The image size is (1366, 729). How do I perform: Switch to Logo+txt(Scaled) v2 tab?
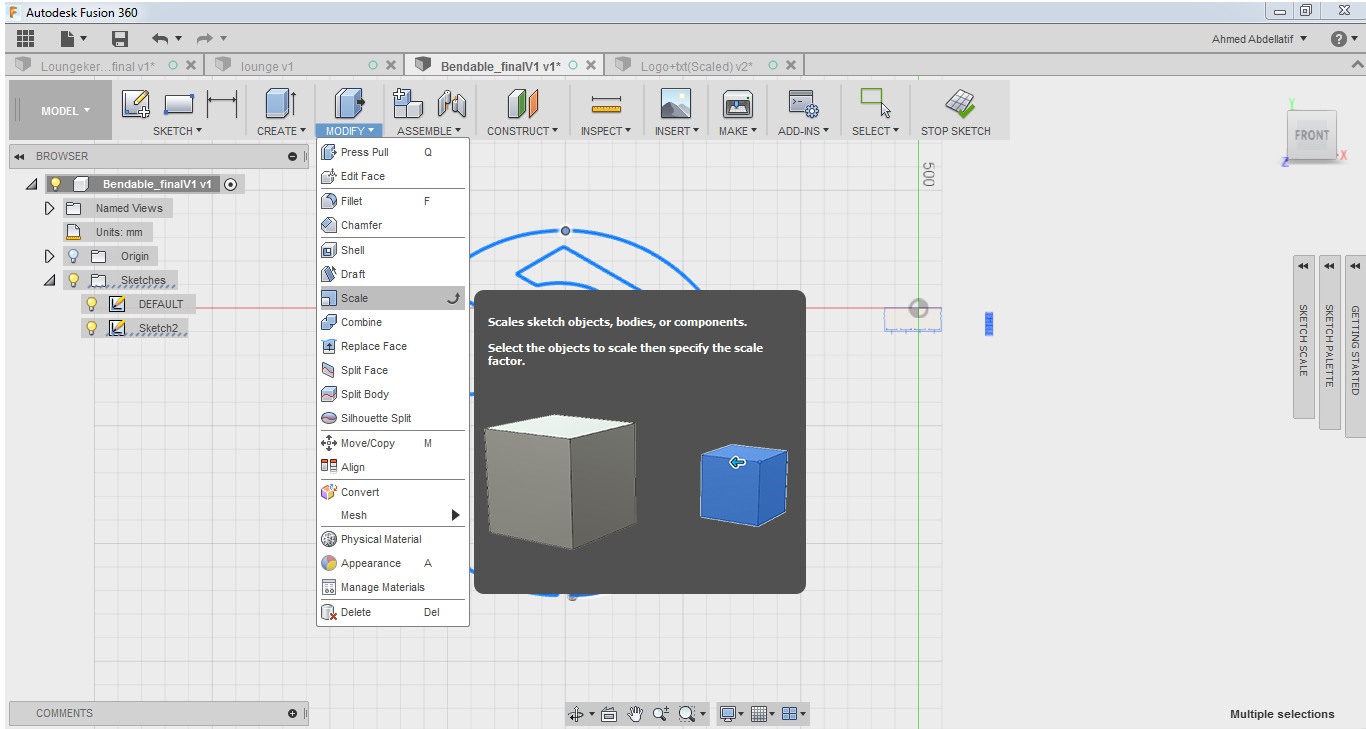tap(695, 66)
